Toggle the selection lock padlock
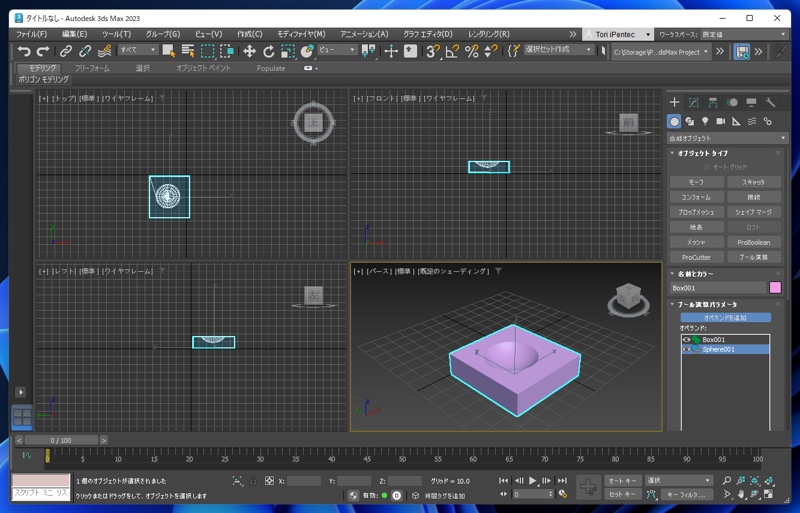 253,481
